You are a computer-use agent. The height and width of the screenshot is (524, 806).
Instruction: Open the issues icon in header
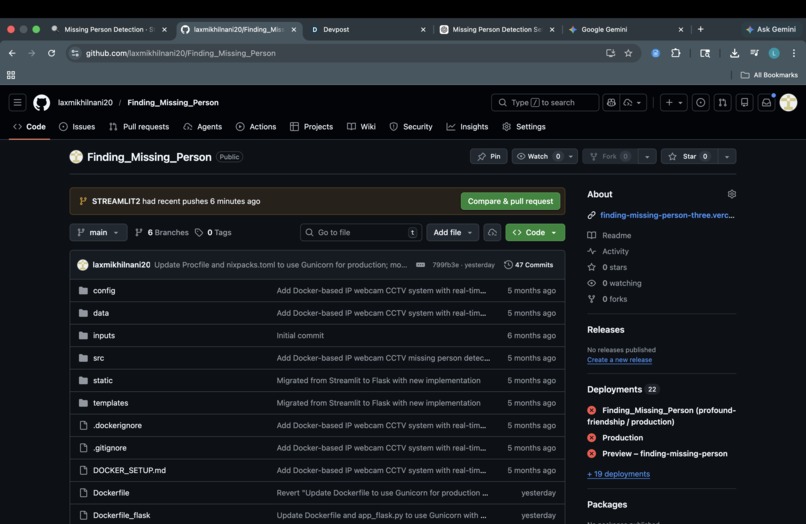coord(700,103)
